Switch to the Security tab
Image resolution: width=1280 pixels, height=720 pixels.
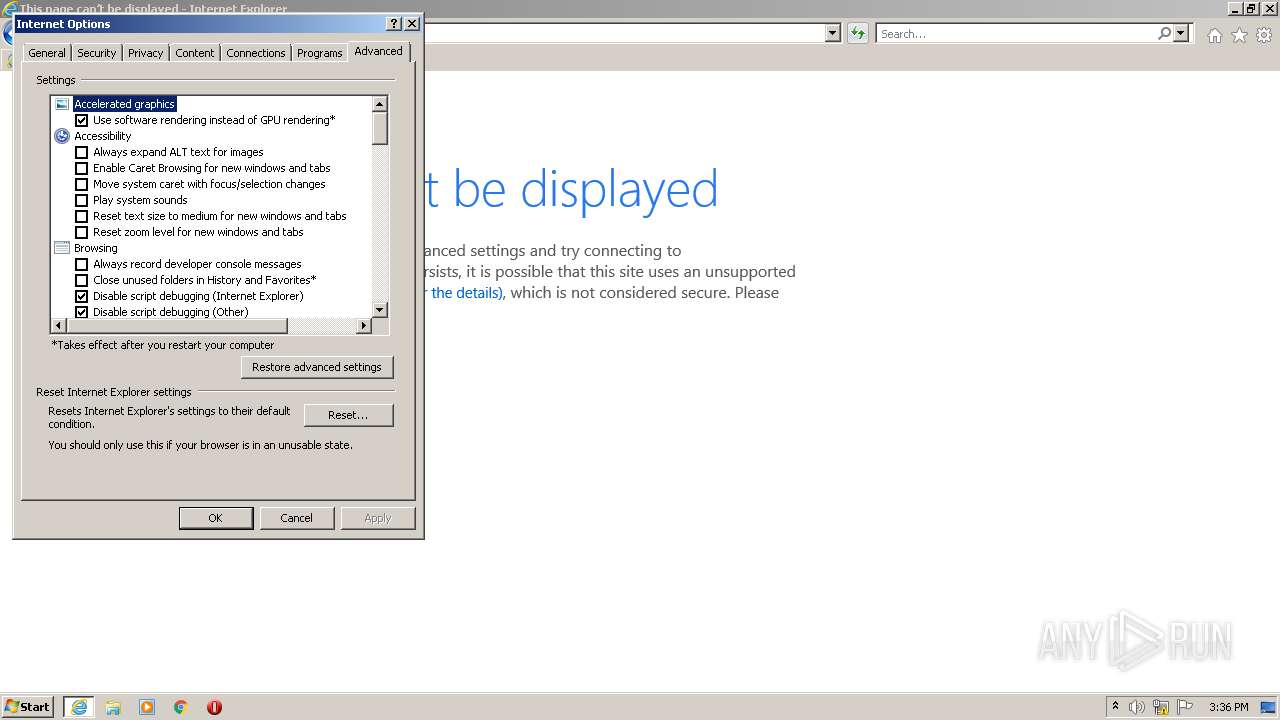(x=96, y=53)
